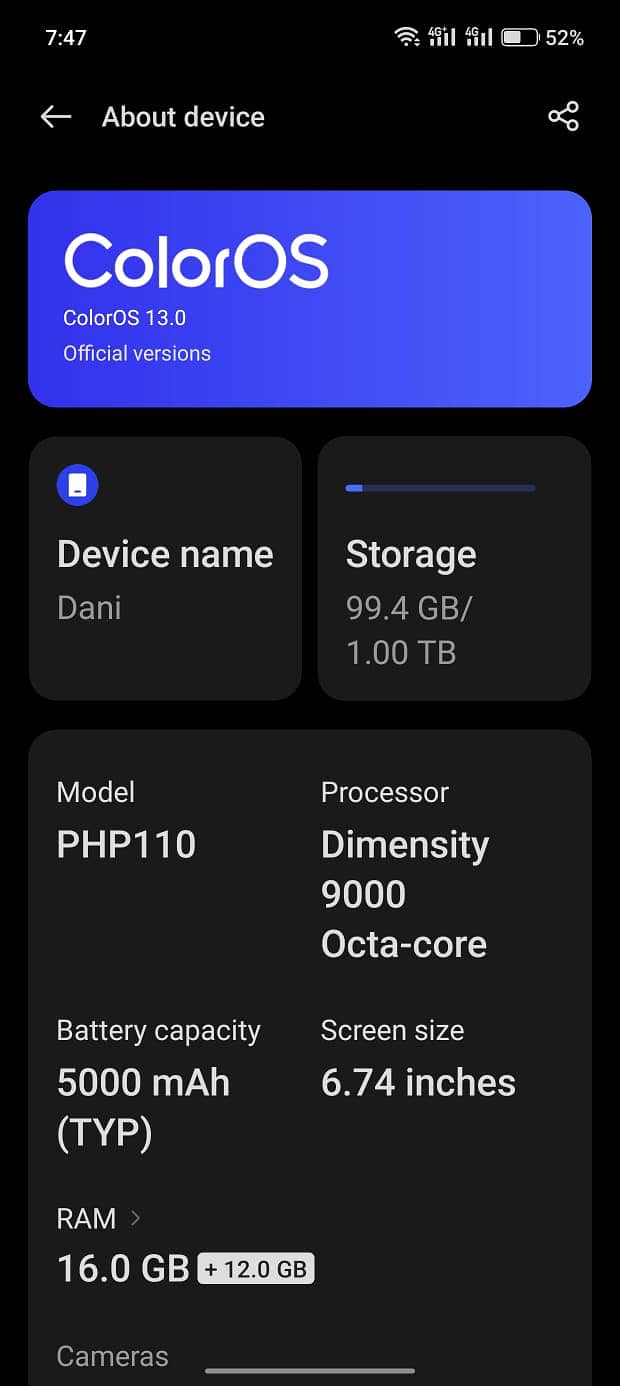
Task: Select the PHP110 model text
Action: pos(126,843)
